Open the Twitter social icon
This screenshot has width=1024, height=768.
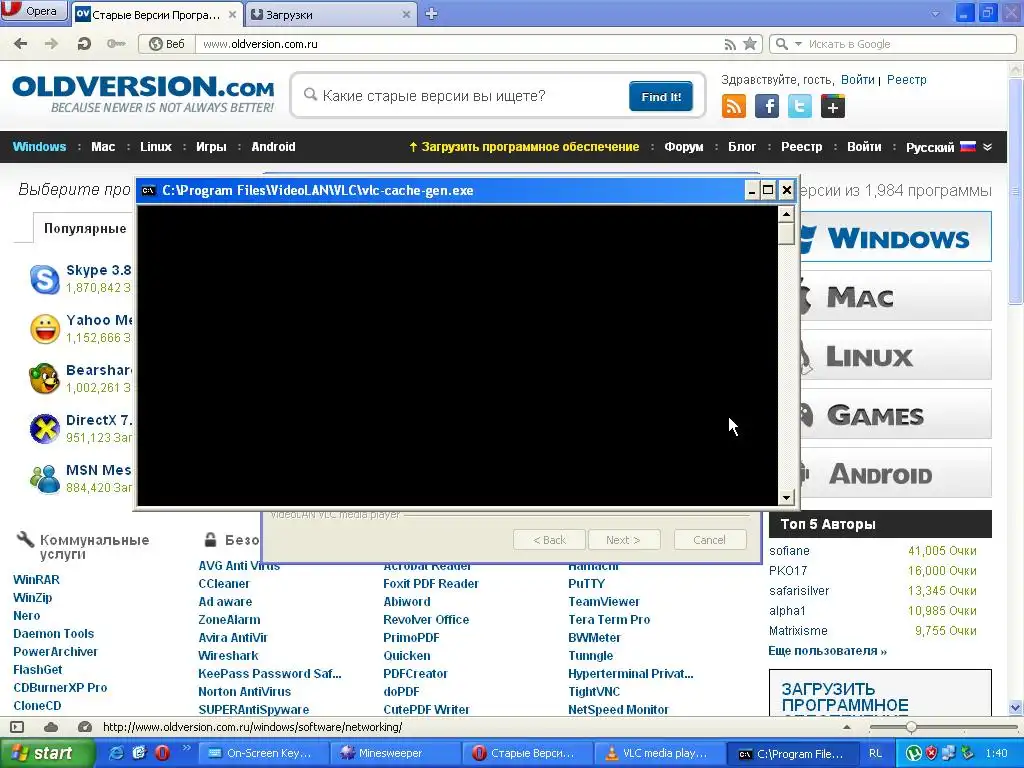coord(800,106)
